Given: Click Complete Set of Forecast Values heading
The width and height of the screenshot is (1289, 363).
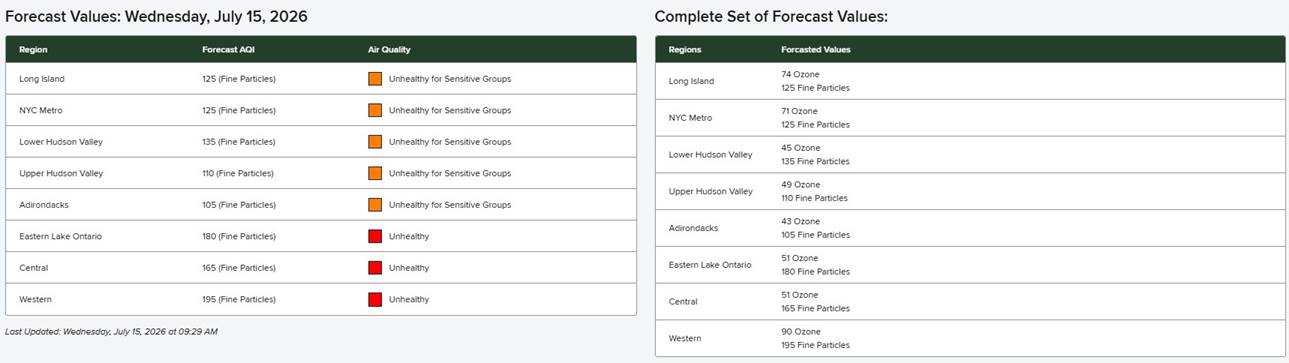Looking at the screenshot, I should tap(771, 17).
